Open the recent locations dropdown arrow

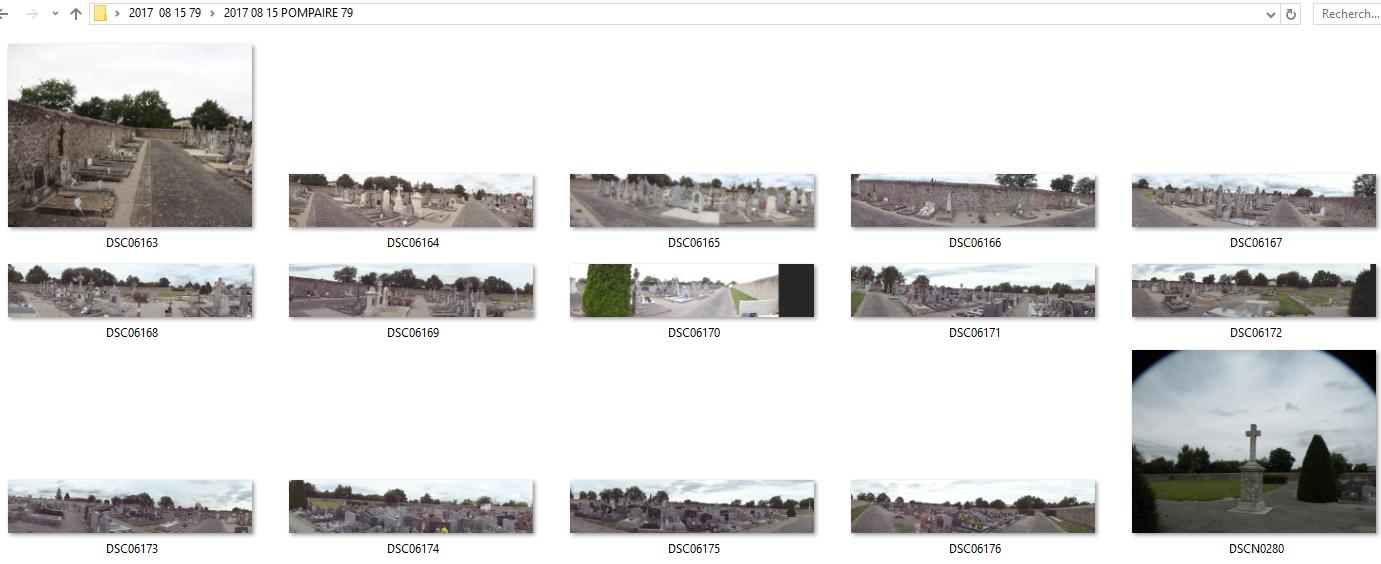pyautogui.click(x=55, y=14)
